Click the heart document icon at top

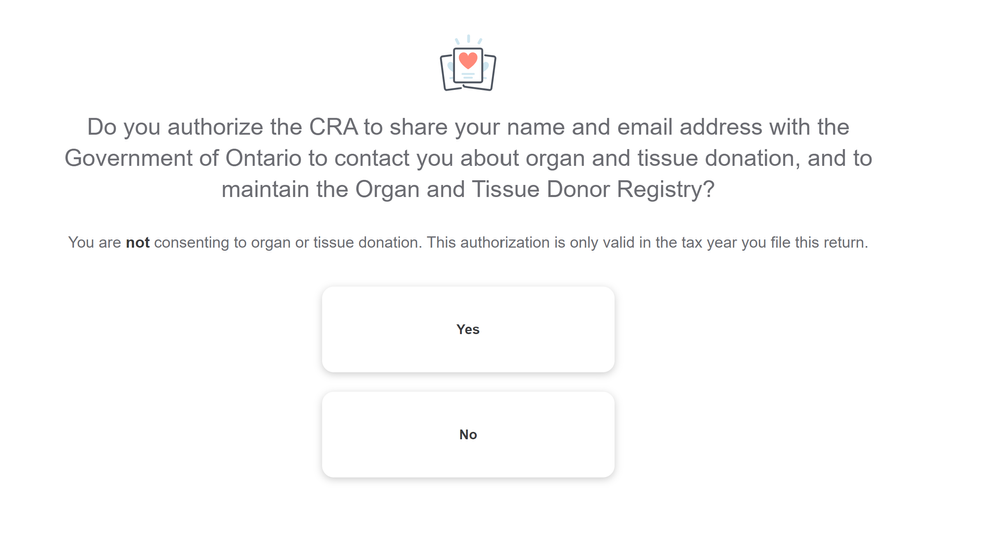468,63
